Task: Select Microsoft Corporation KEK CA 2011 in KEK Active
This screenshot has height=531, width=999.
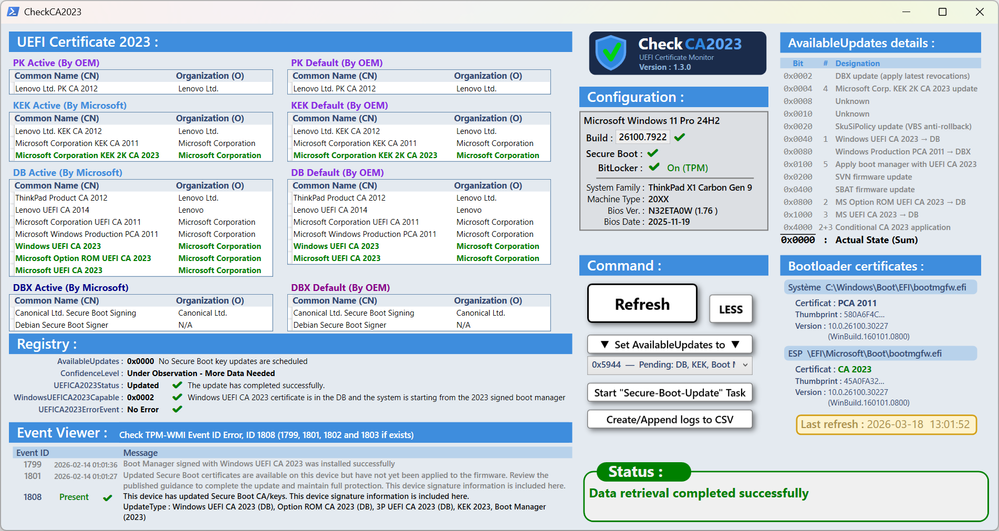Action: (x=141, y=143)
